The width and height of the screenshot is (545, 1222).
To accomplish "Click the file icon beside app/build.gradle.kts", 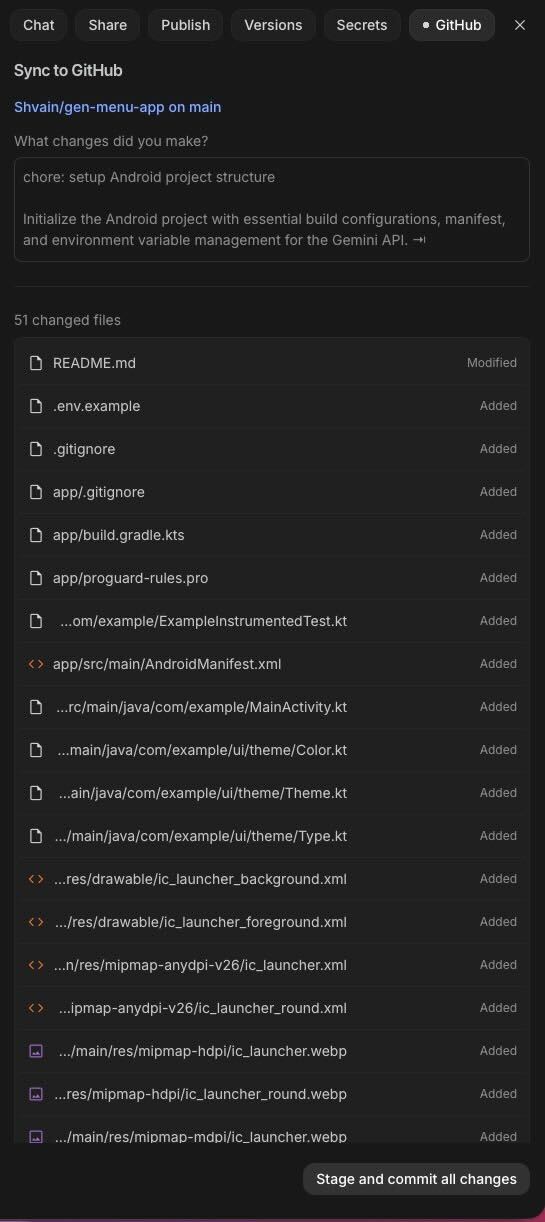I will pos(36,535).
